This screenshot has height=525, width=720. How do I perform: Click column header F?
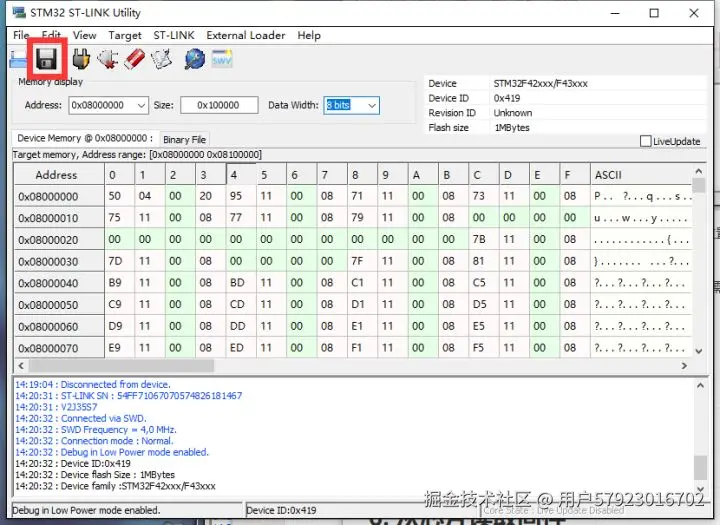click(x=575, y=175)
